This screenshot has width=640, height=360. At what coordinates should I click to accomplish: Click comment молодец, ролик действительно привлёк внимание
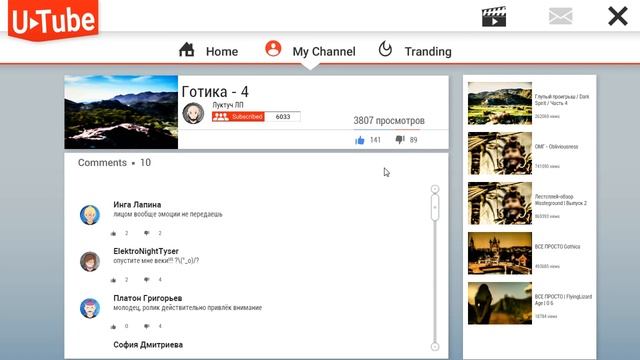coord(187,308)
